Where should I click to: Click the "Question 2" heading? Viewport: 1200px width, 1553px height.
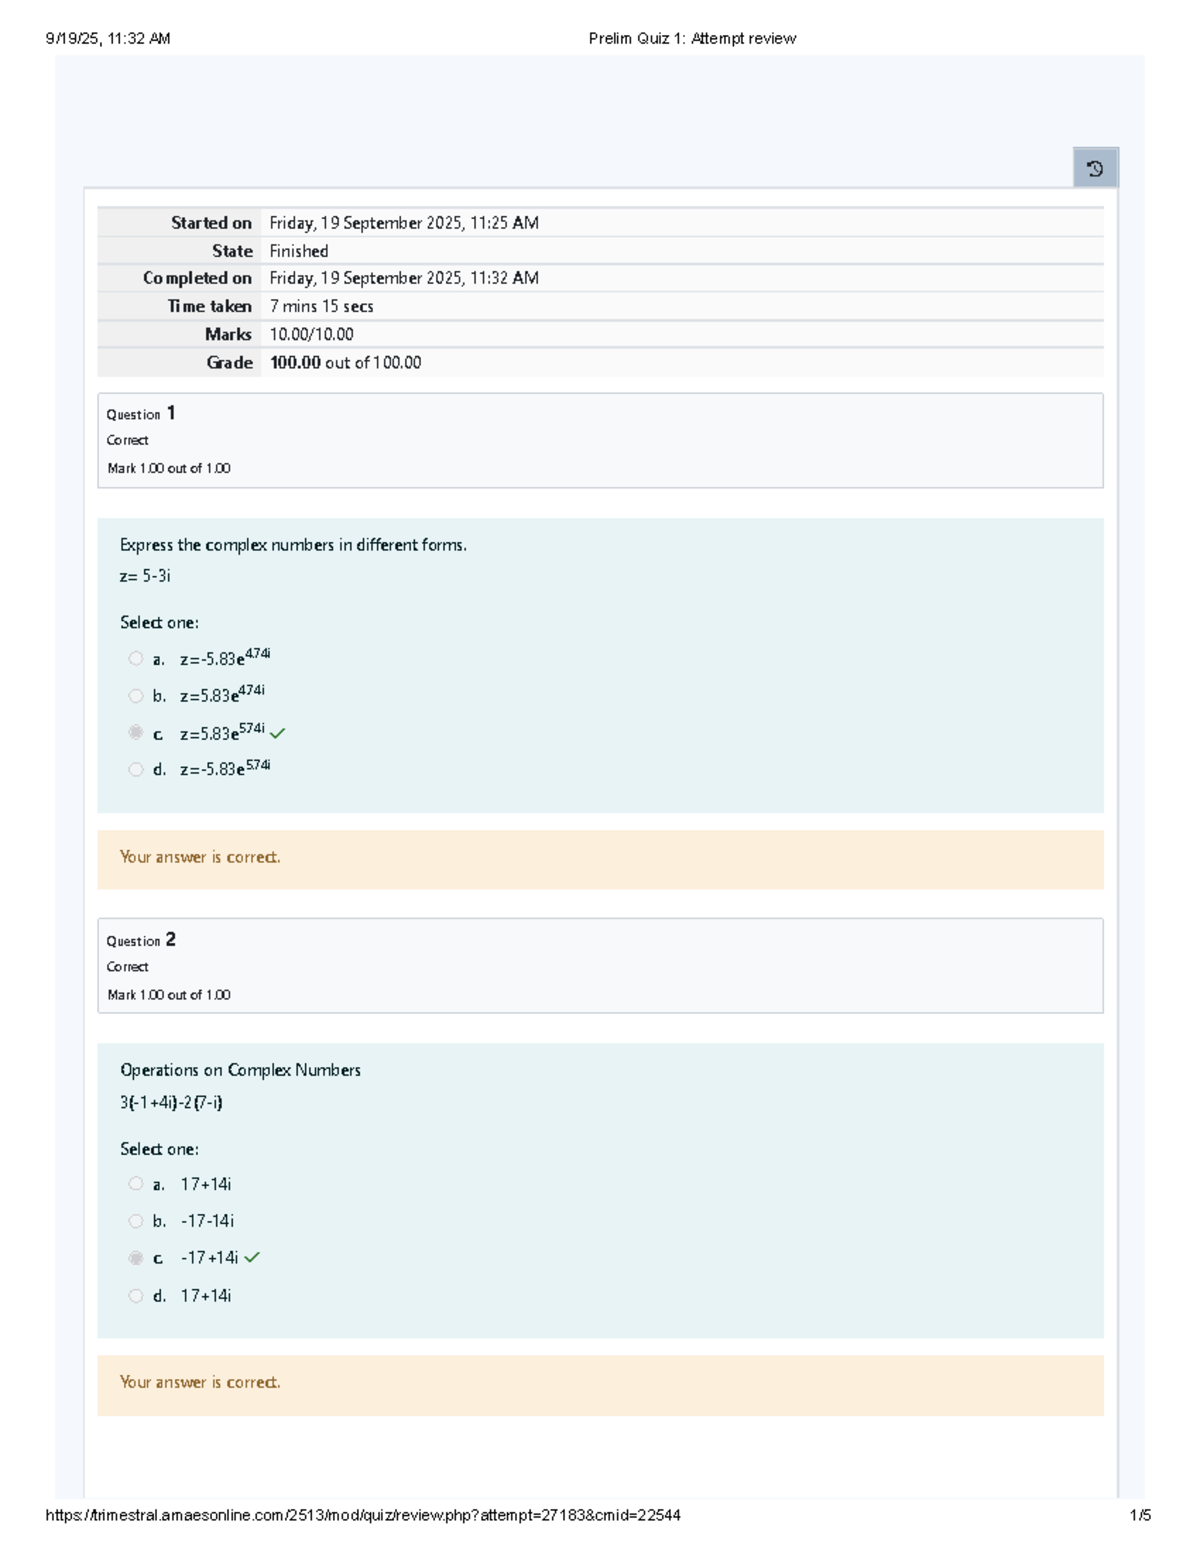pos(141,940)
